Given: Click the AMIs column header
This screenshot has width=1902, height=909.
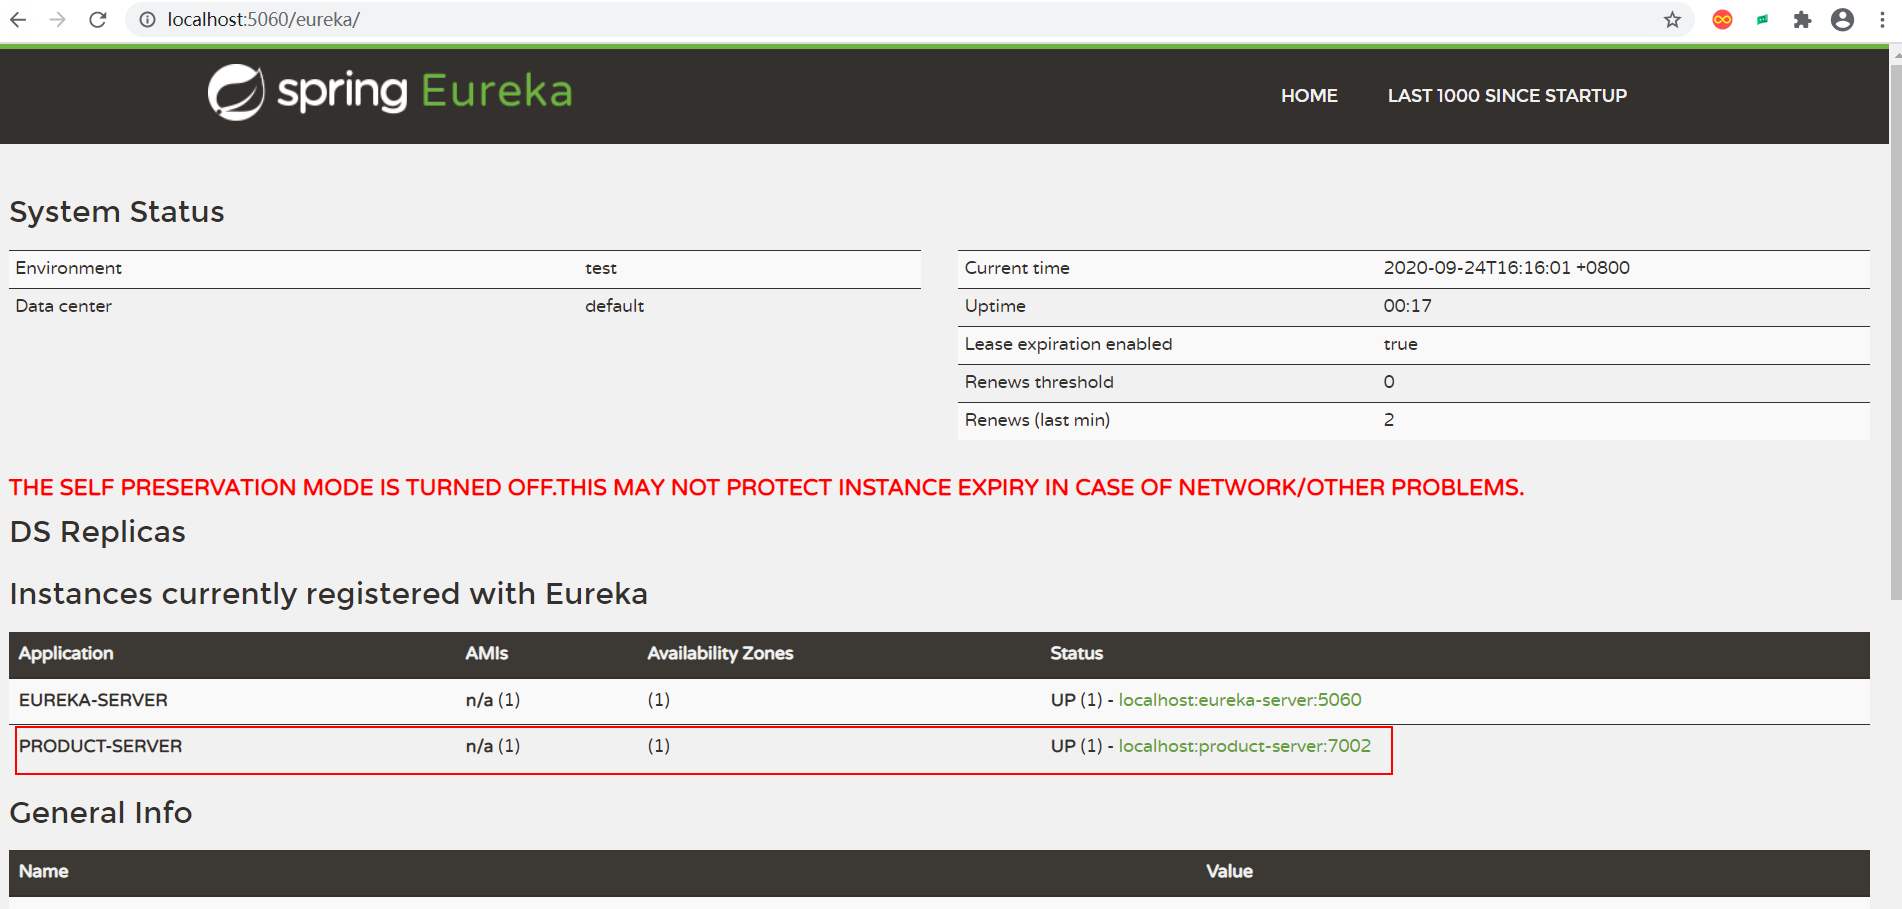Looking at the screenshot, I should coord(487,653).
